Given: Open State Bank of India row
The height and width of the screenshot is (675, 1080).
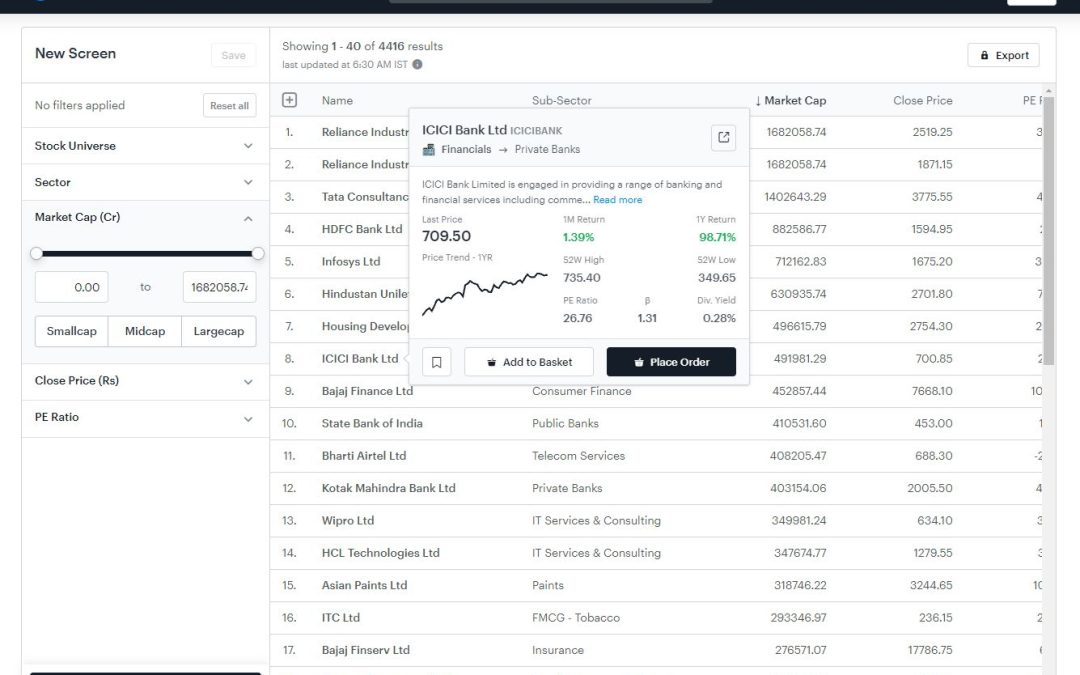Looking at the screenshot, I should pos(373,424).
